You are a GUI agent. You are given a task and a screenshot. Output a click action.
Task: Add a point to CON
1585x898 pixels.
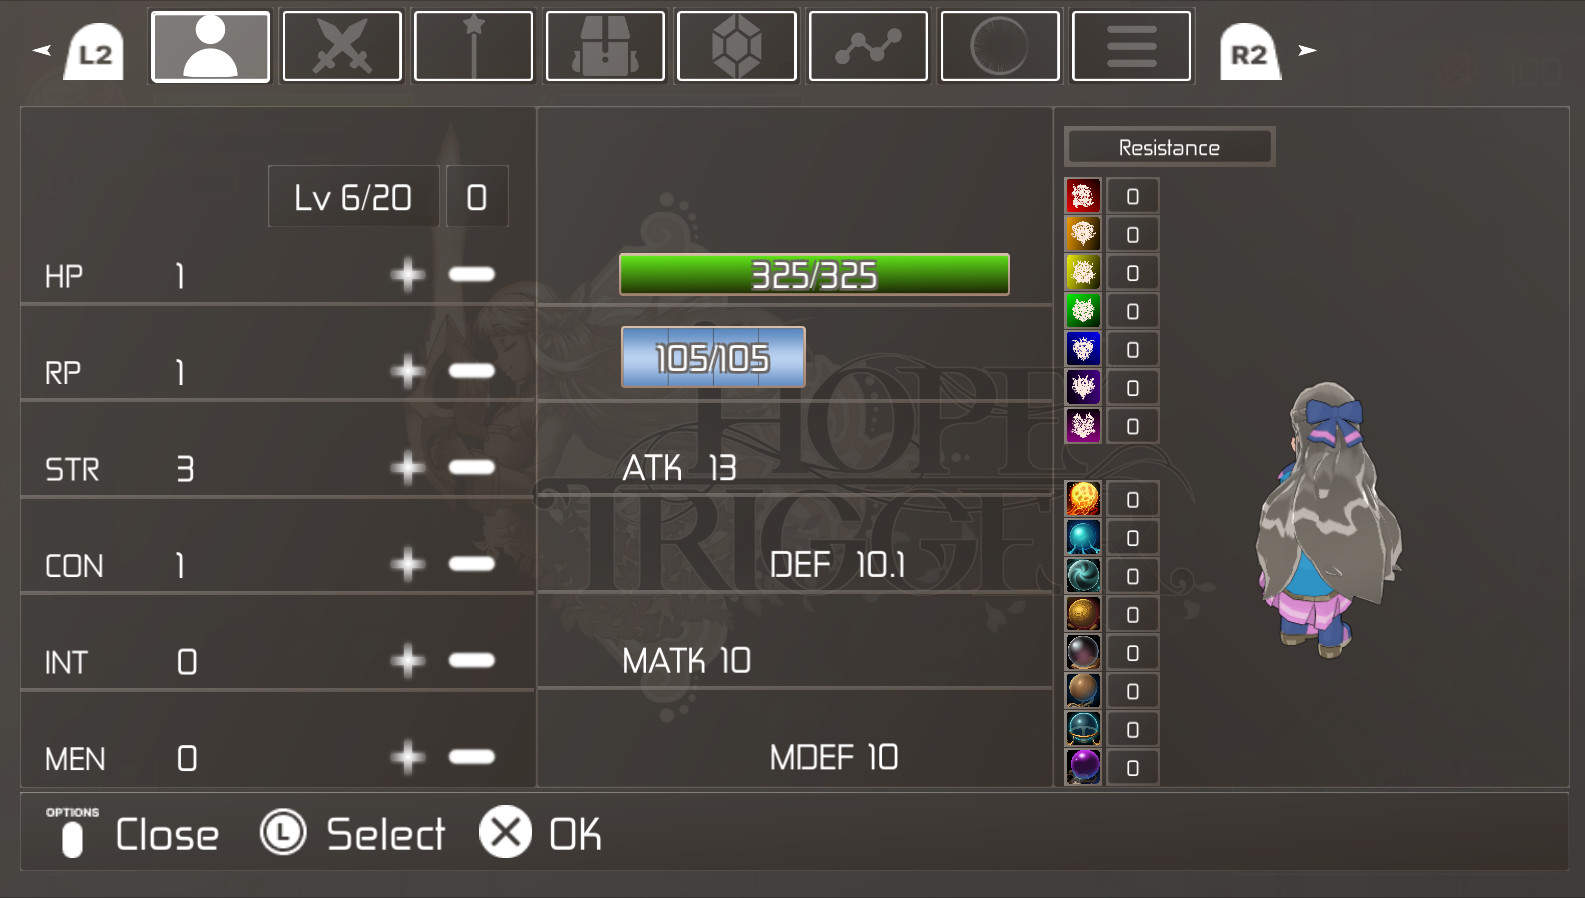[x=408, y=564]
